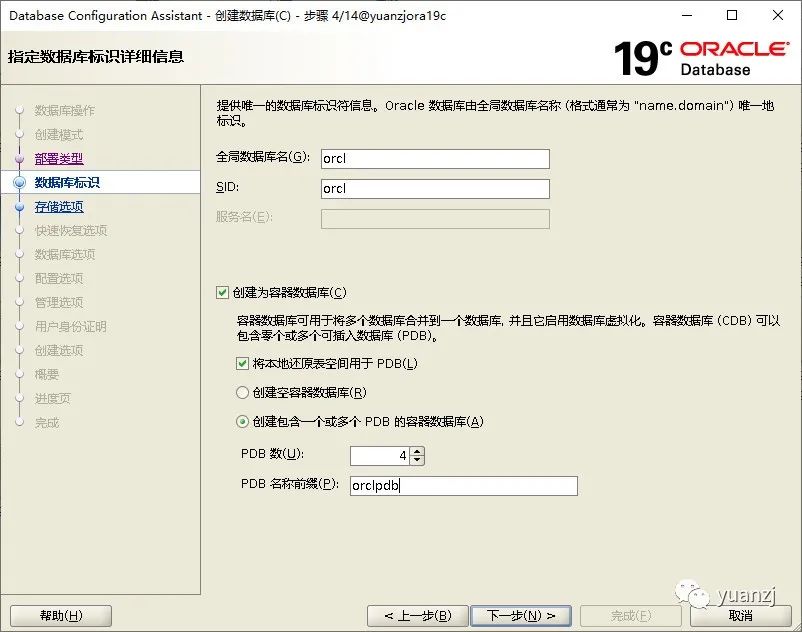Image resolution: width=802 pixels, height=632 pixels.
Task: Click the 全局数据库名(G) label
Action: point(263,157)
